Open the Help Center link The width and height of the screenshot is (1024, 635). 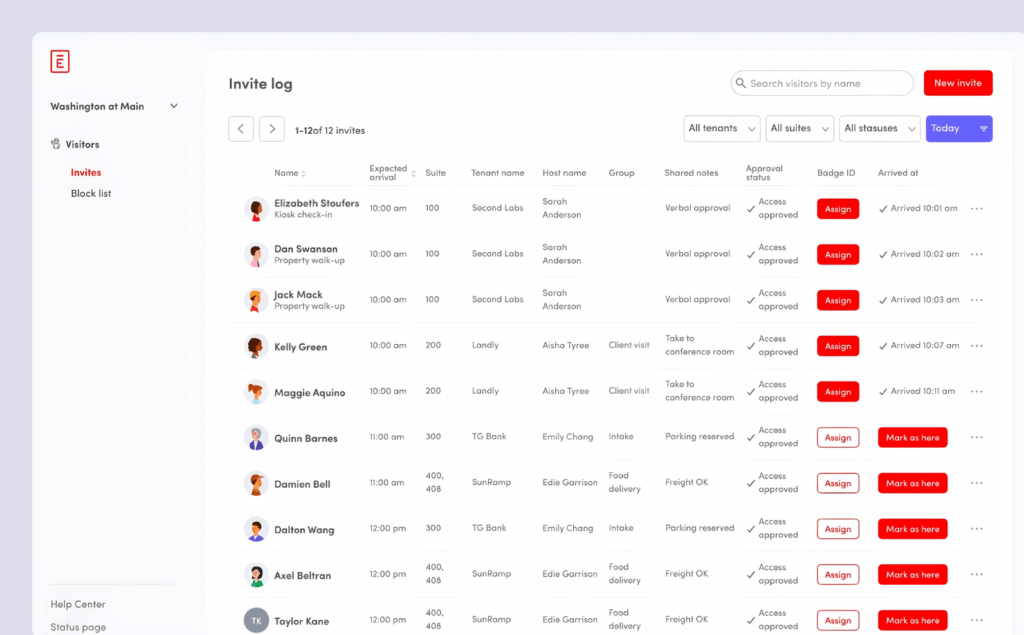(x=78, y=604)
